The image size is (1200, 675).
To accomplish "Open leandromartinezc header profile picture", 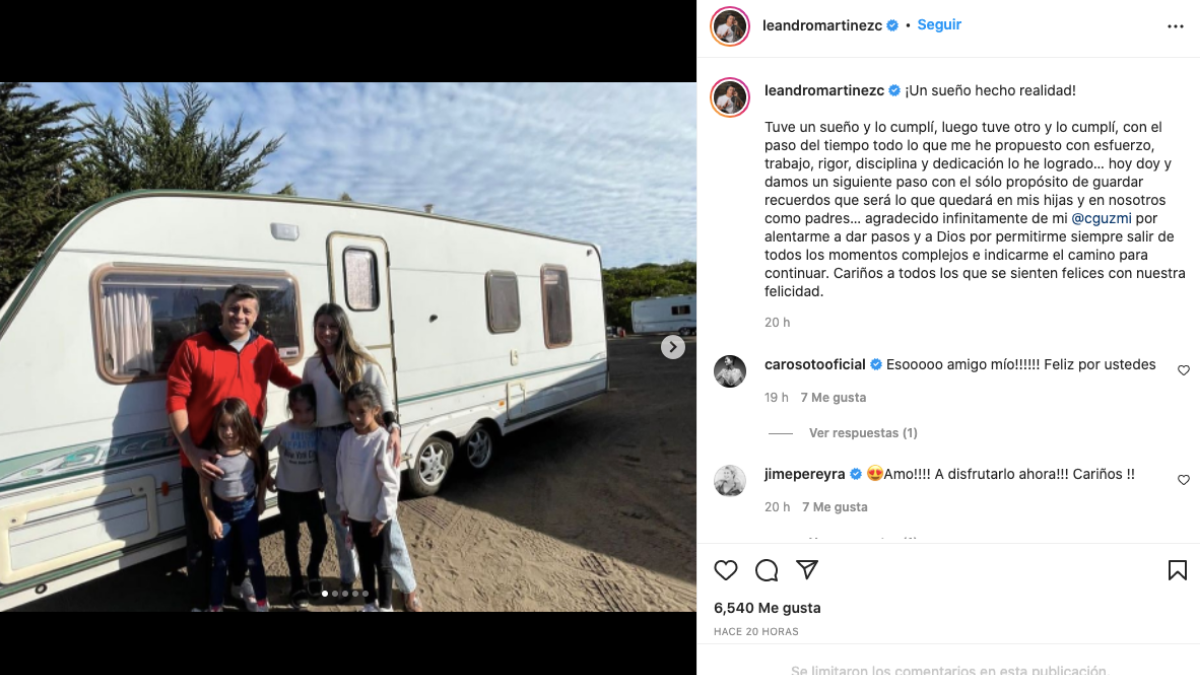I will tap(730, 26).
